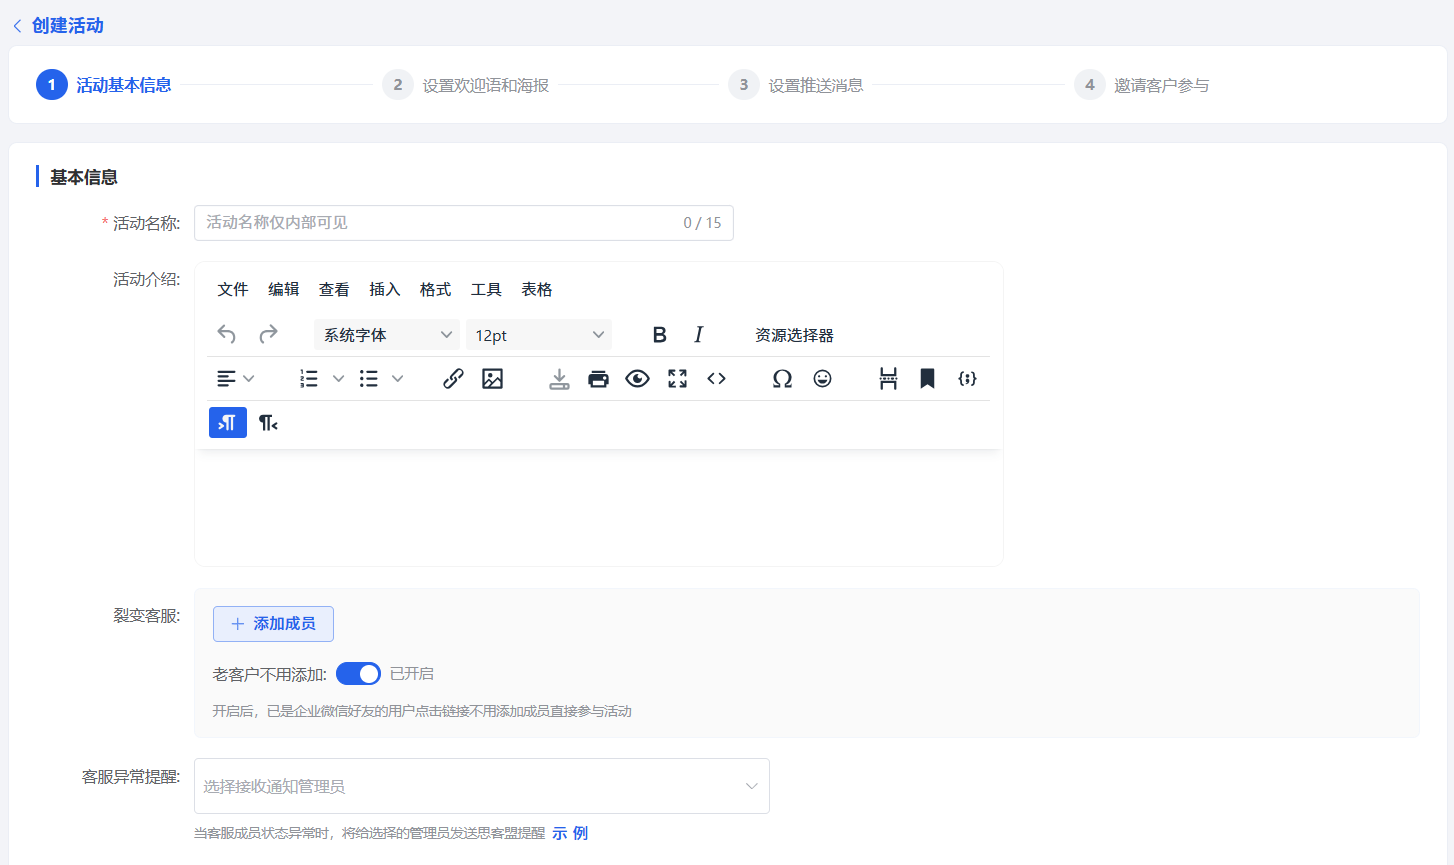Open the 选择接收通知管理员 dropdown

(x=482, y=786)
